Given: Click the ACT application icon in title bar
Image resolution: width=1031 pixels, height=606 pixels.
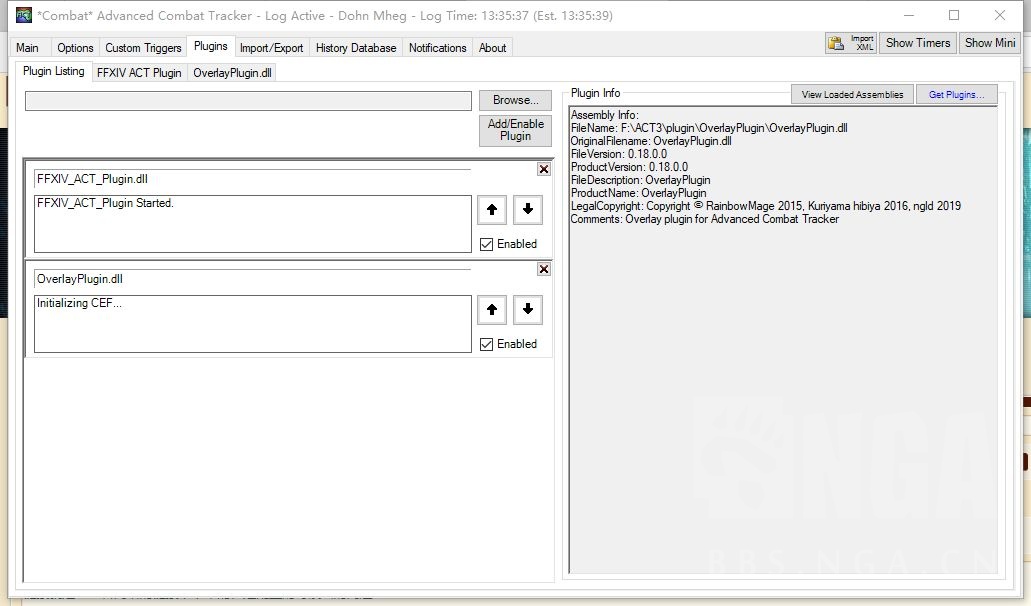Looking at the screenshot, I should [24, 15].
